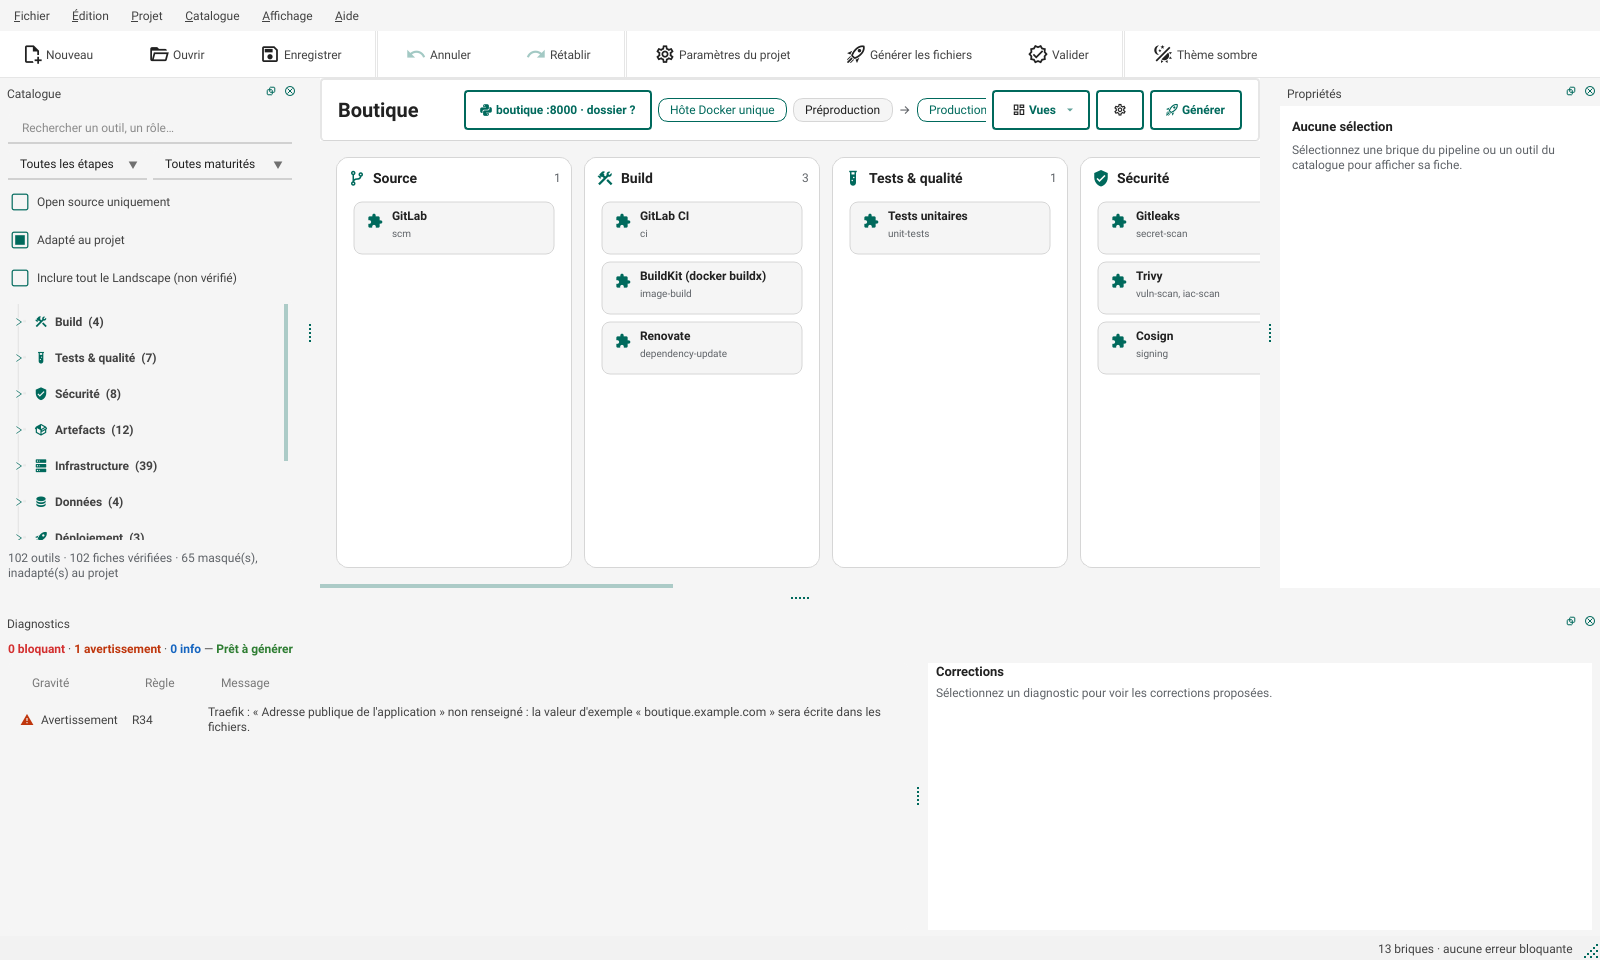Screen dimensions: 1600x960
Task: Open the Toutes les étapes dropdown
Action: (x=78, y=164)
